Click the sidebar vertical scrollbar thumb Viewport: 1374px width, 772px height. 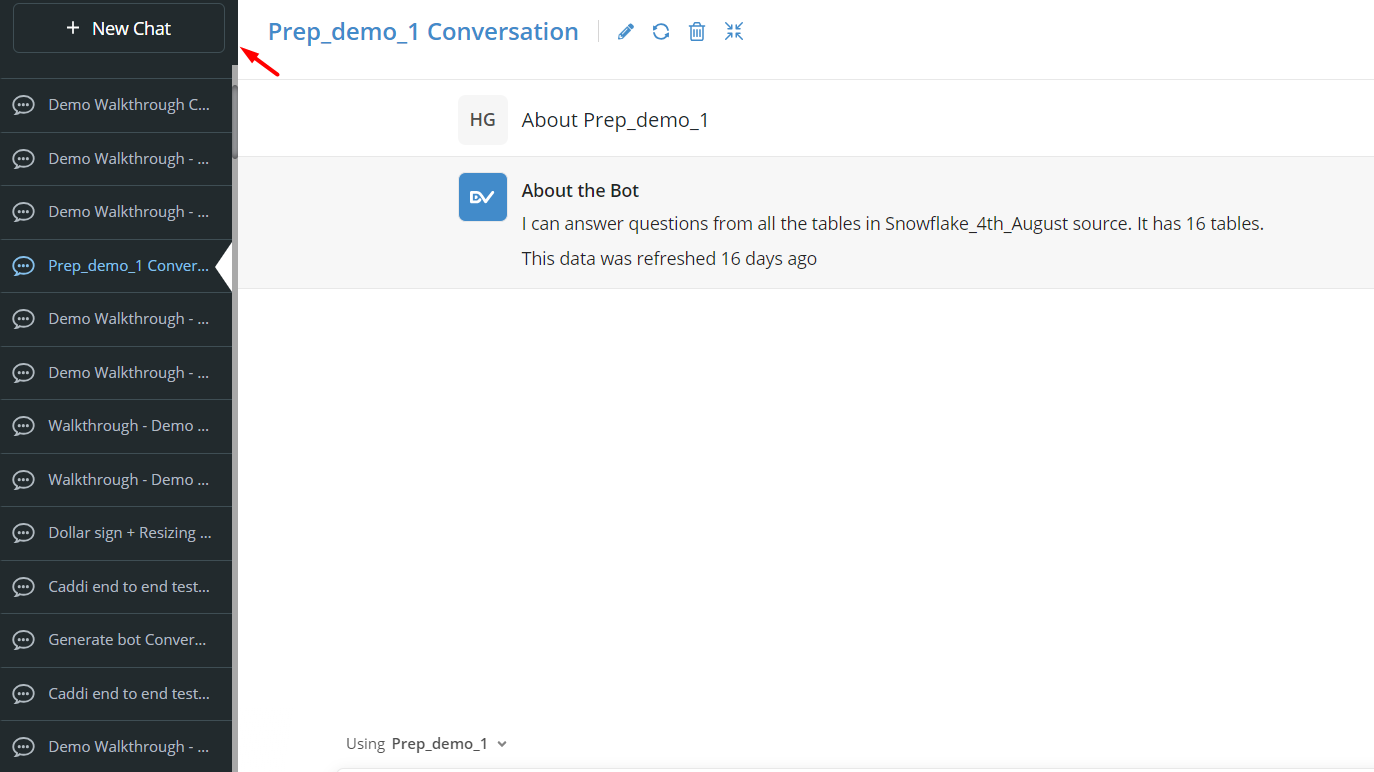click(x=235, y=120)
